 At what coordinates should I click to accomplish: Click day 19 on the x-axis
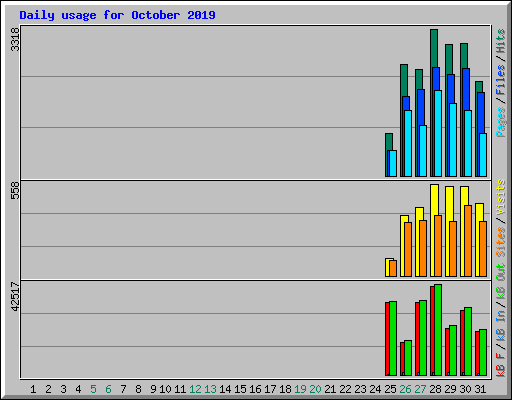pos(300,389)
